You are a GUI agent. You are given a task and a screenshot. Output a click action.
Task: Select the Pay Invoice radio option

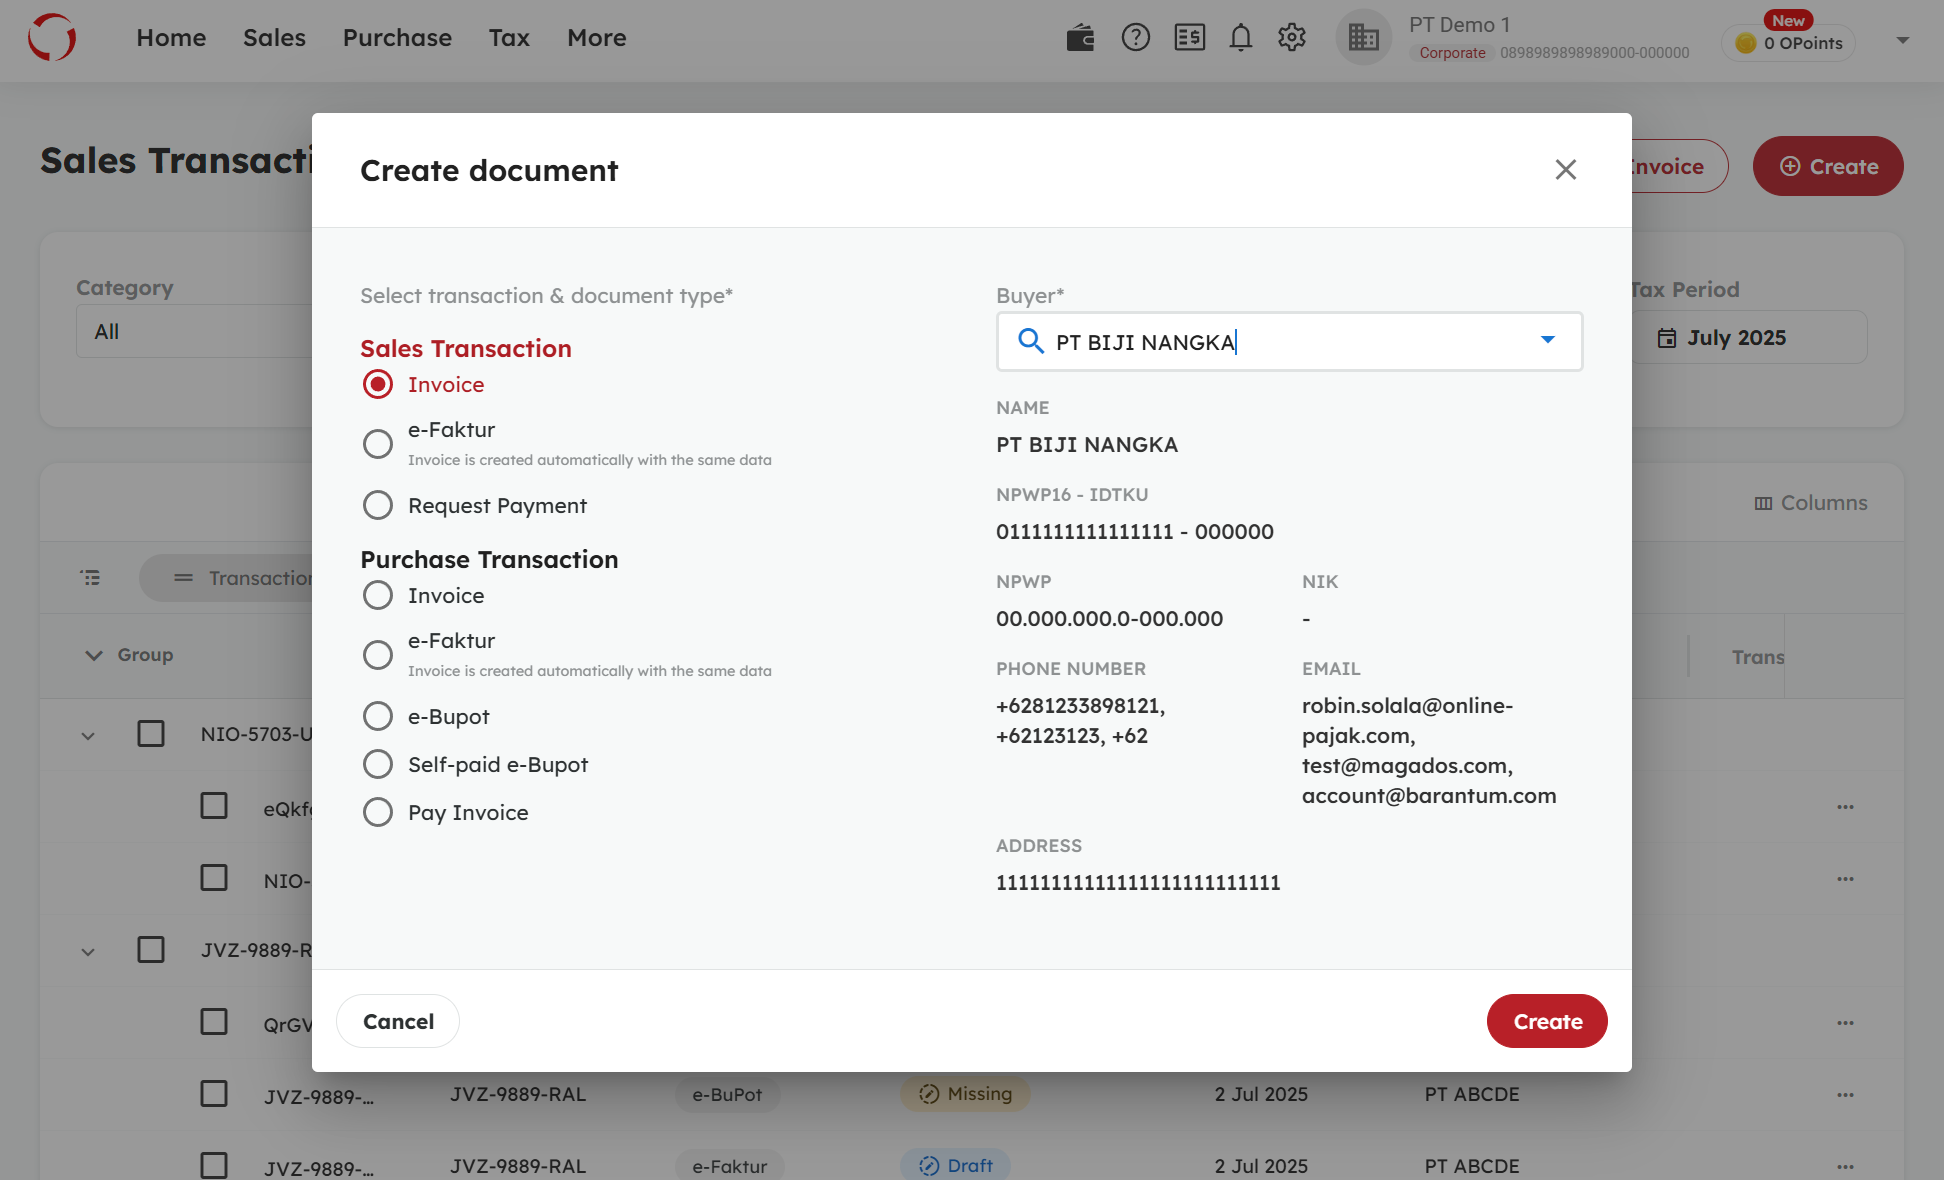click(378, 813)
